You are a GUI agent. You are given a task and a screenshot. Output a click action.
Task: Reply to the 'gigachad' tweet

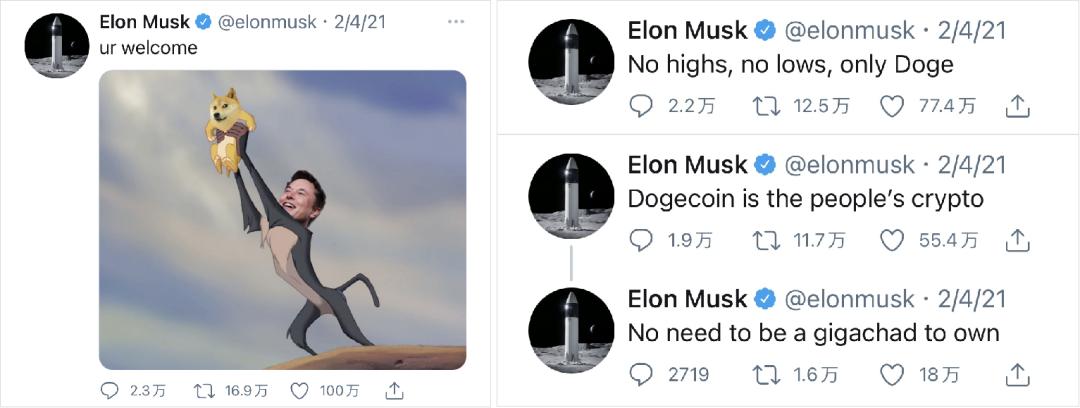(x=641, y=374)
